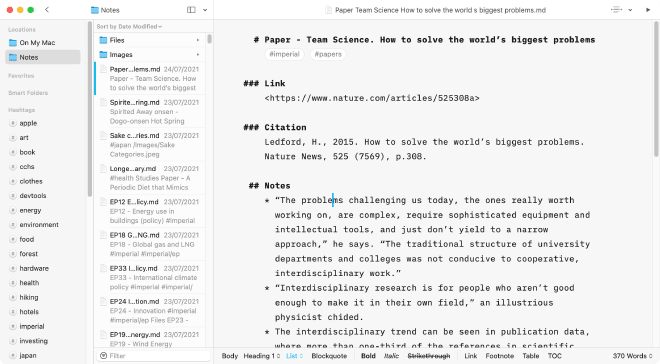Screen dimensions: 660x364
Task: Click the #imperial tag pill in the editor
Action: [285, 54]
